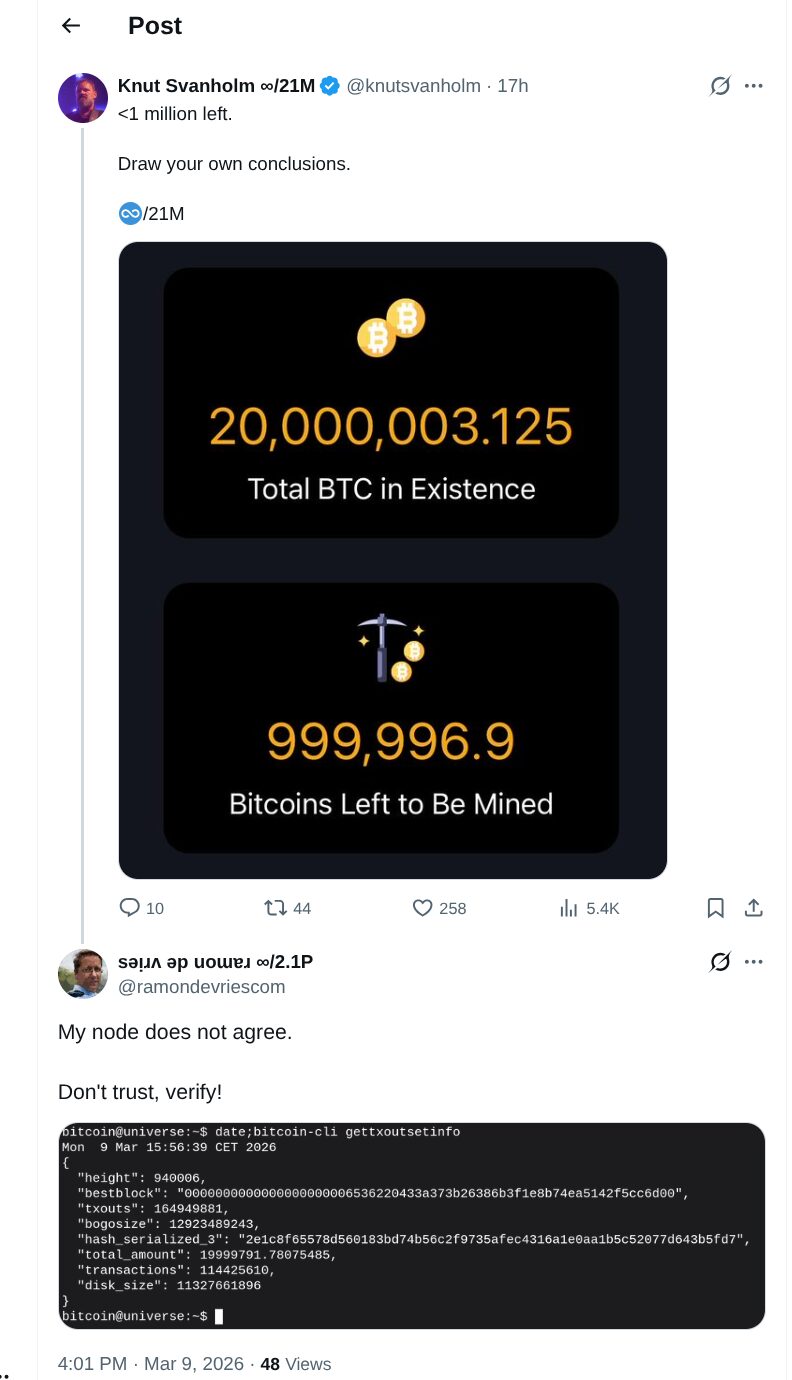Click the blue verified badge on Knut
This screenshot has height=1380, width=792.
click(x=330, y=86)
